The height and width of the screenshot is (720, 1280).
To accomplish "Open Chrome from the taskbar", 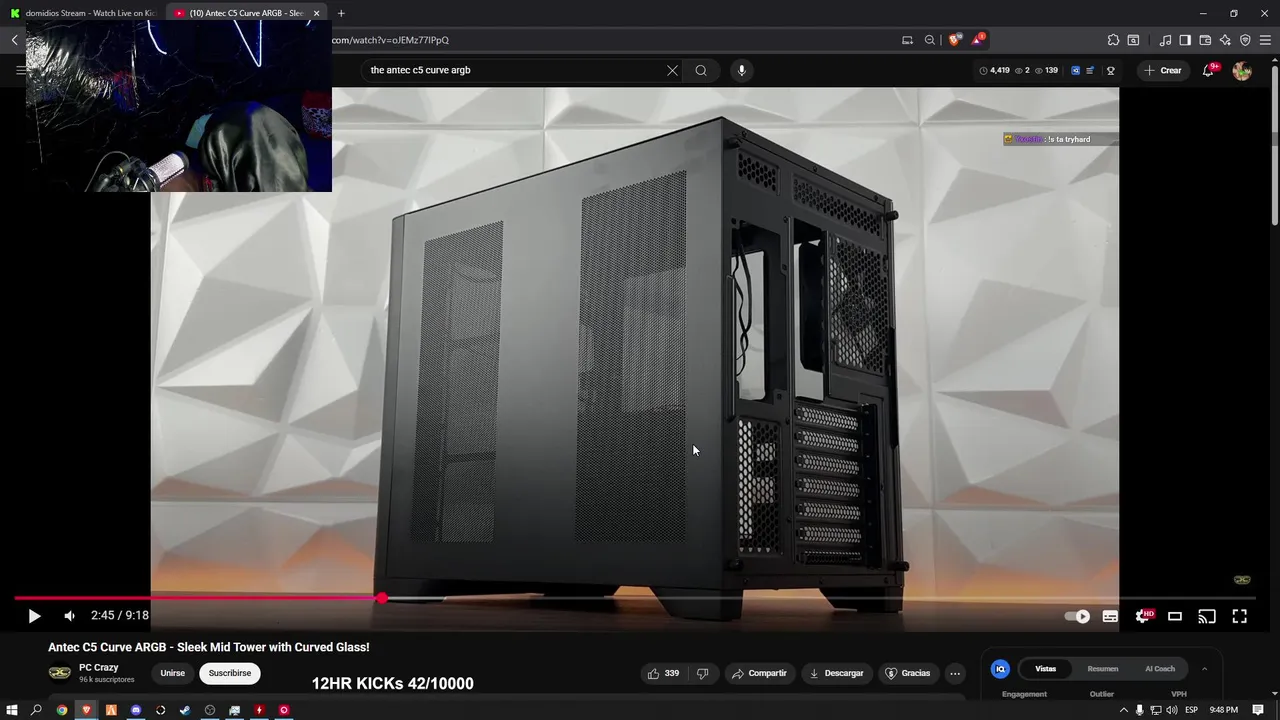I will tap(62, 710).
